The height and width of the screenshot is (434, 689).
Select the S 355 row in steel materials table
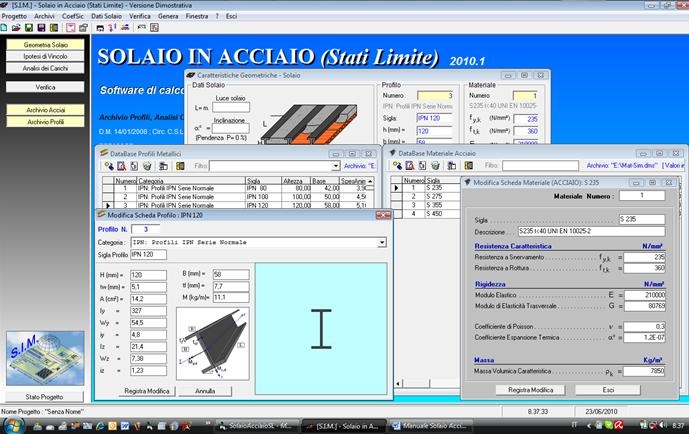[x=426, y=205]
